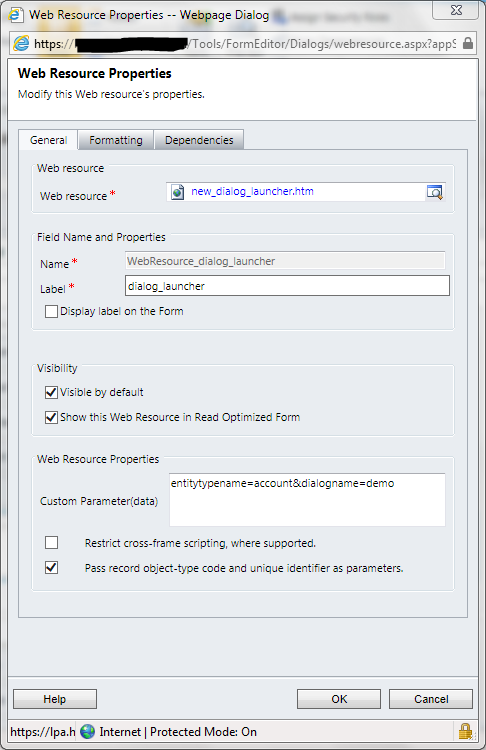Viewport: 486px width, 750px height.
Task: Click the dialog title bar page icon
Action: coord(16,15)
